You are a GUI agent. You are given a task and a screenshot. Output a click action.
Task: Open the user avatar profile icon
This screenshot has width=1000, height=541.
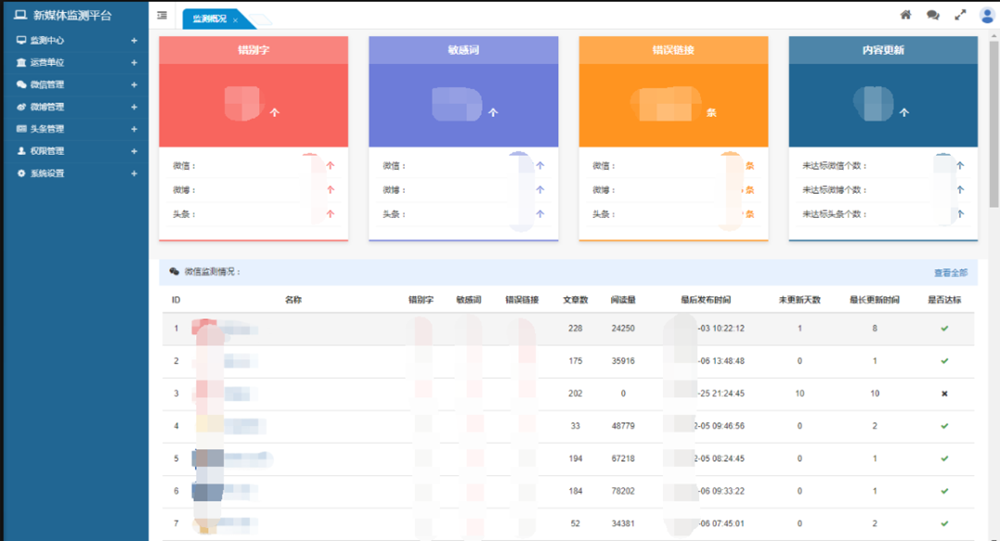(x=987, y=15)
